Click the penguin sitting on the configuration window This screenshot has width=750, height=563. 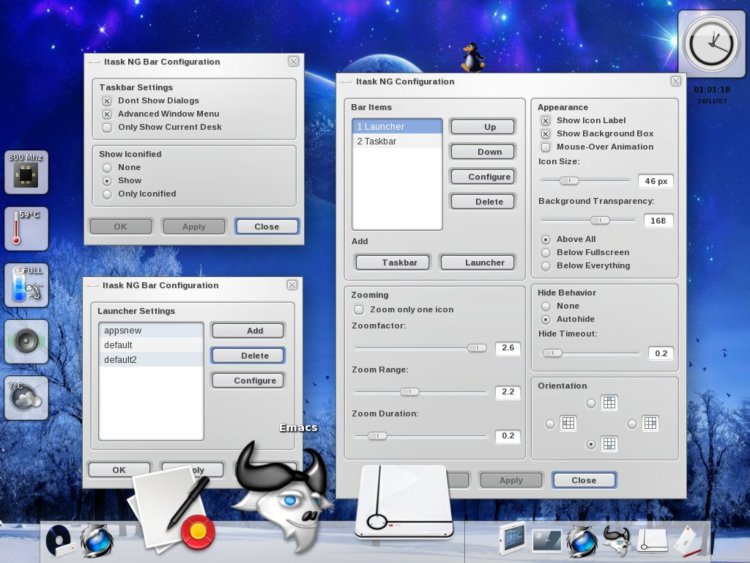pyautogui.click(x=473, y=57)
